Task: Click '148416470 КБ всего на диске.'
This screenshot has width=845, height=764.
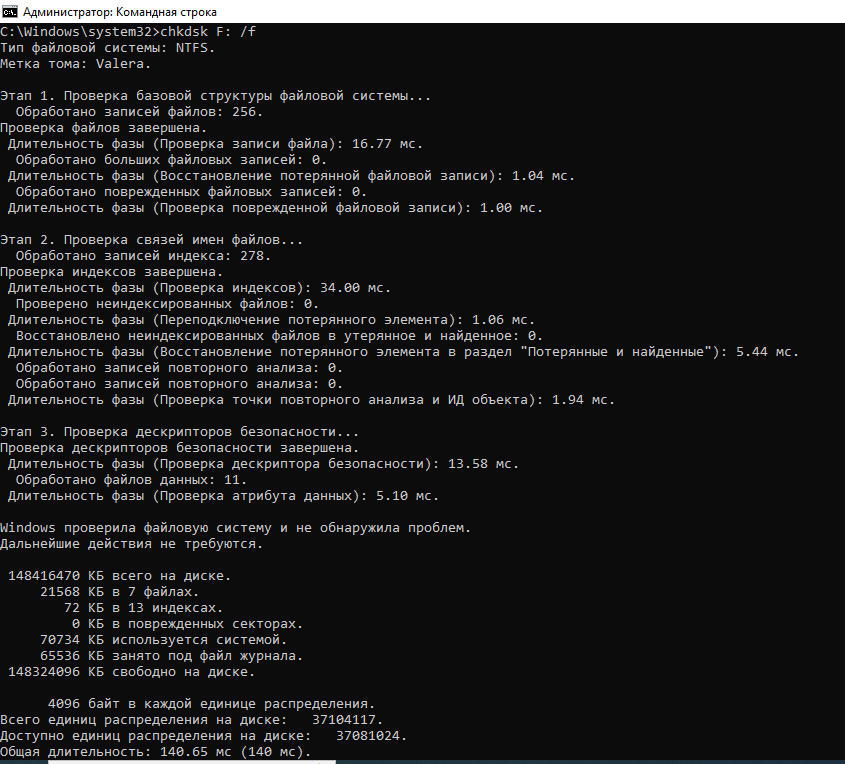Action: click(x=119, y=576)
